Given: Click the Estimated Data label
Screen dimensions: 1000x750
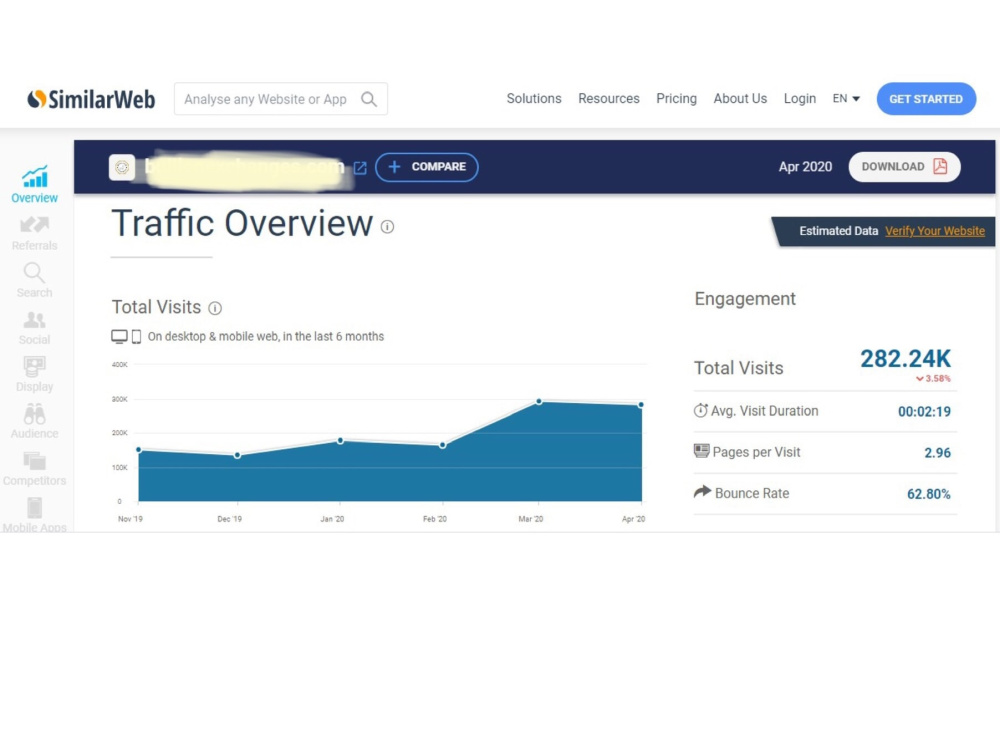Looking at the screenshot, I should pyautogui.click(x=839, y=232).
